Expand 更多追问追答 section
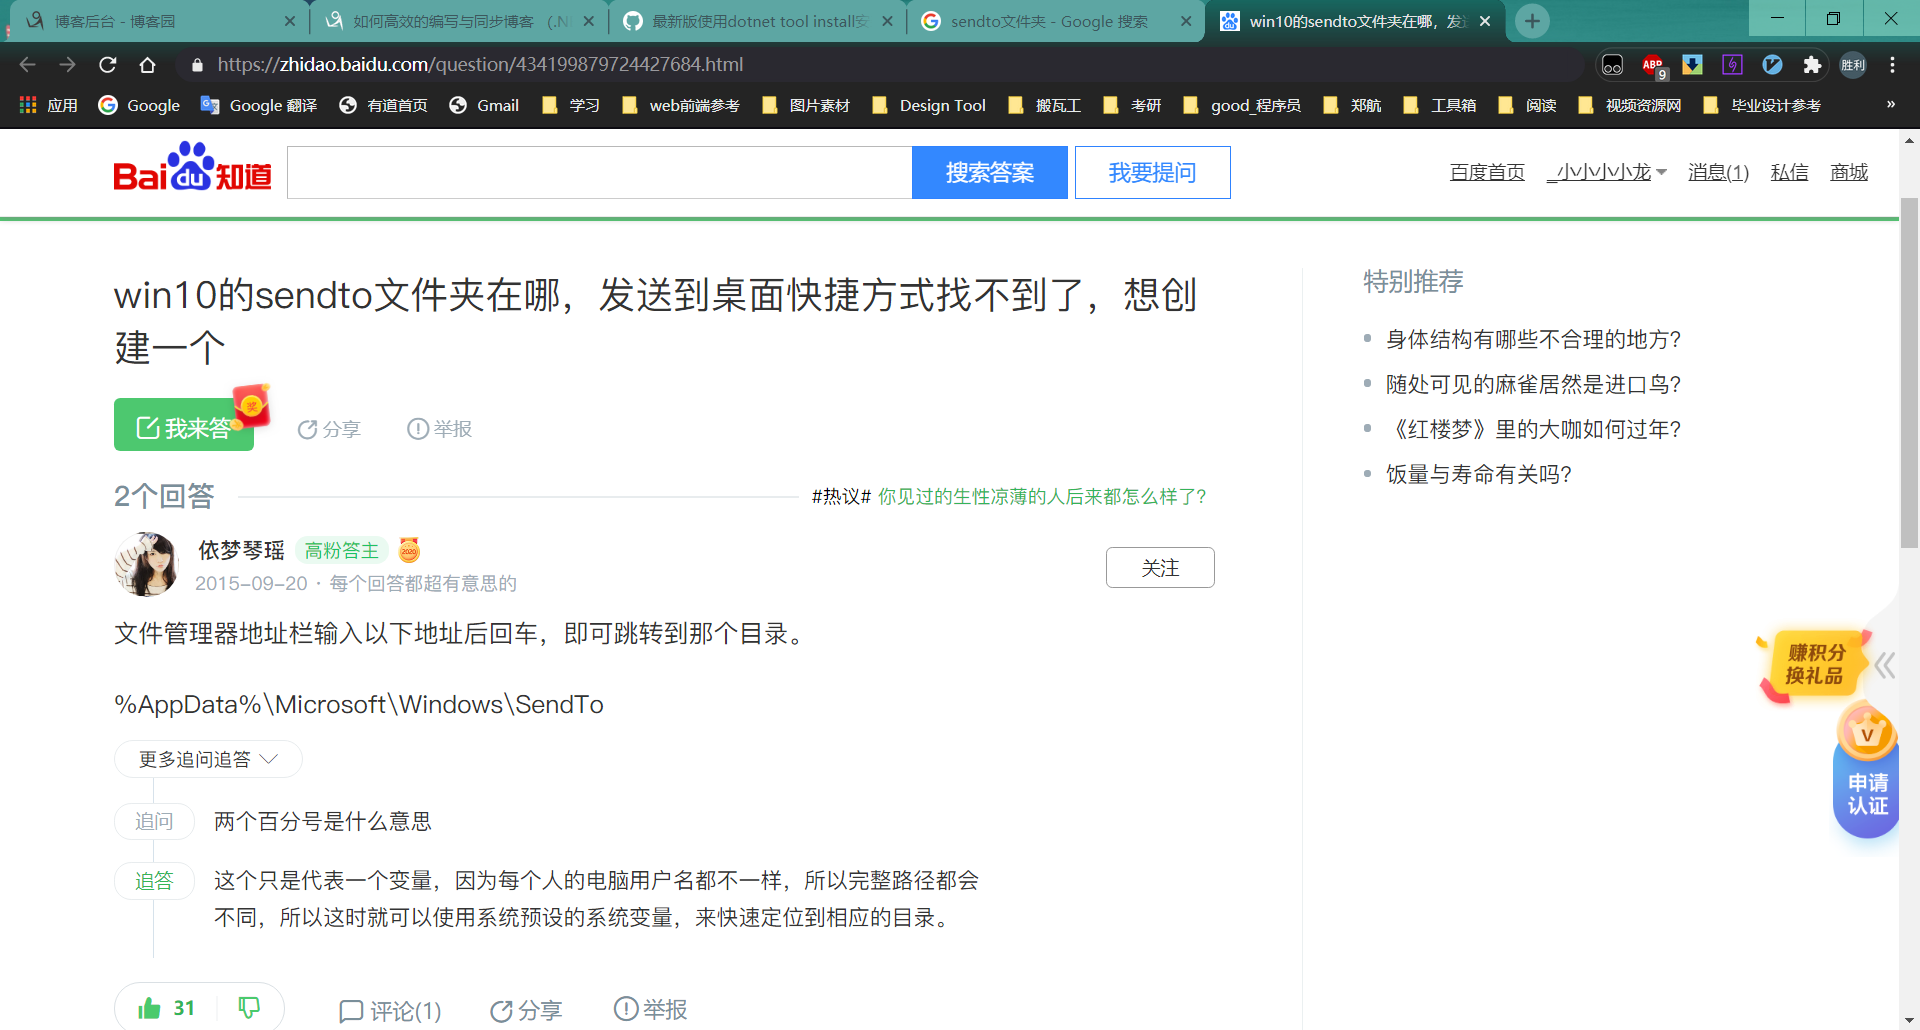The width and height of the screenshot is (1920, 1030). [x=208, y=759]
